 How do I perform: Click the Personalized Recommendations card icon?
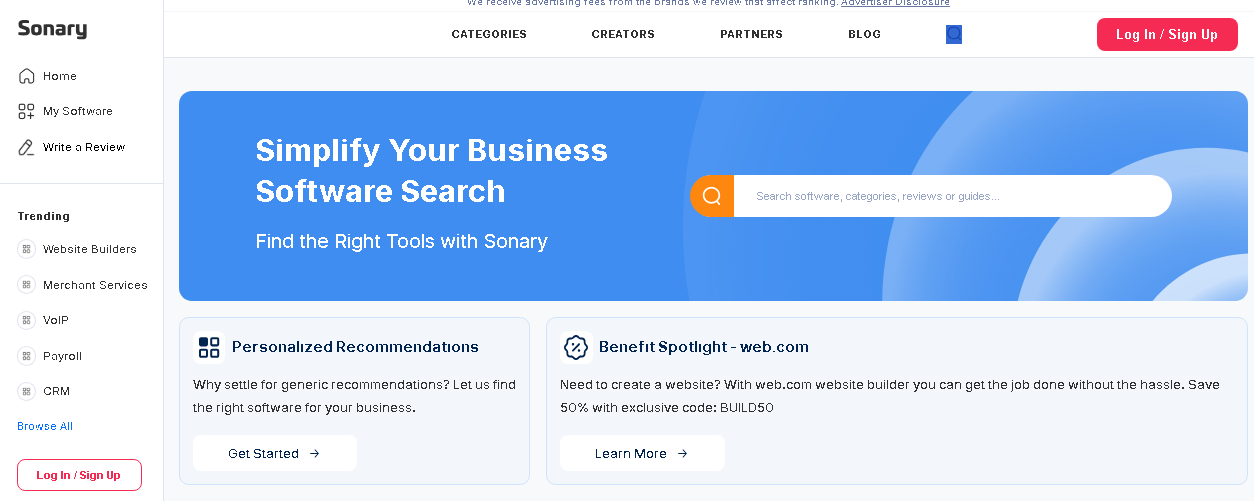209,347
